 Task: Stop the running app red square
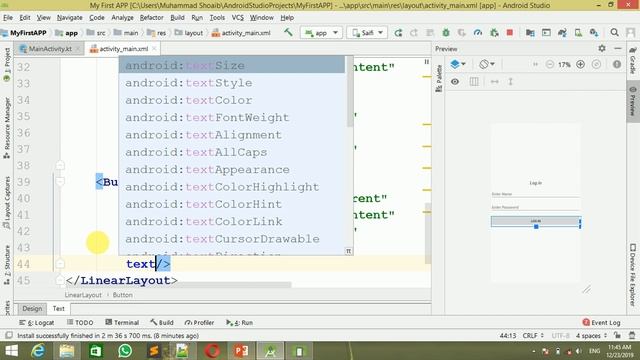point(510,33)
